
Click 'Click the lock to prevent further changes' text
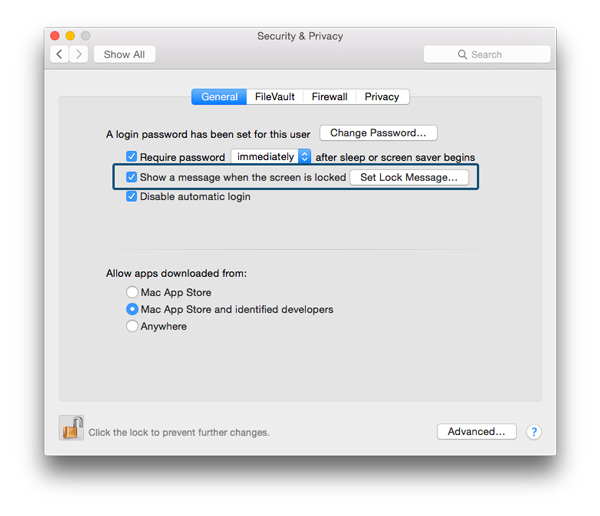coord(179,433)
